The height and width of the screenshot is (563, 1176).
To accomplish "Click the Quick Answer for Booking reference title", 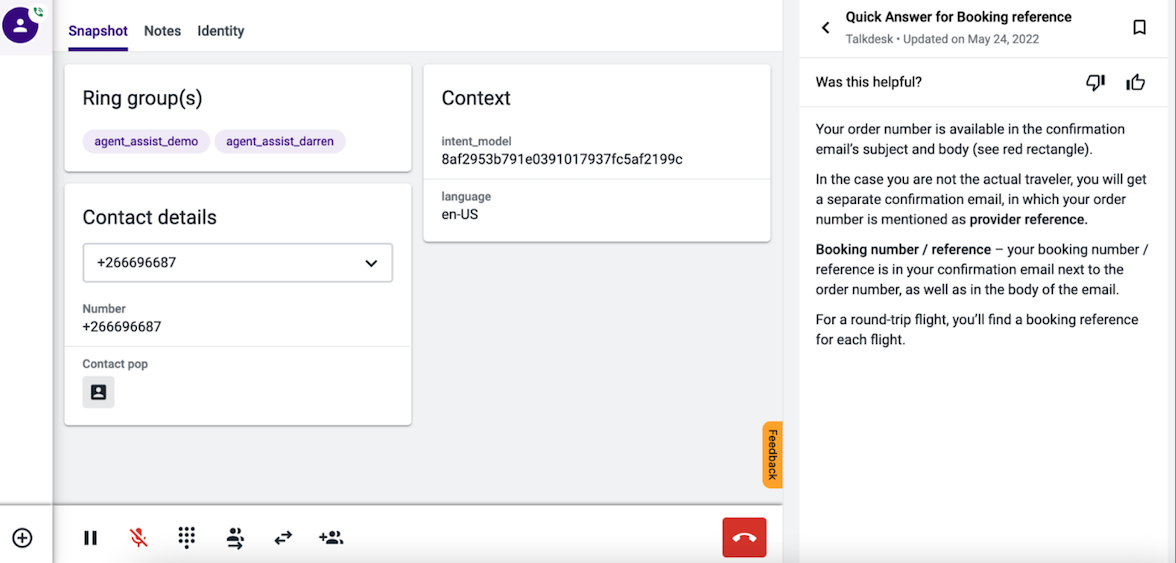I will coord(958,17).
